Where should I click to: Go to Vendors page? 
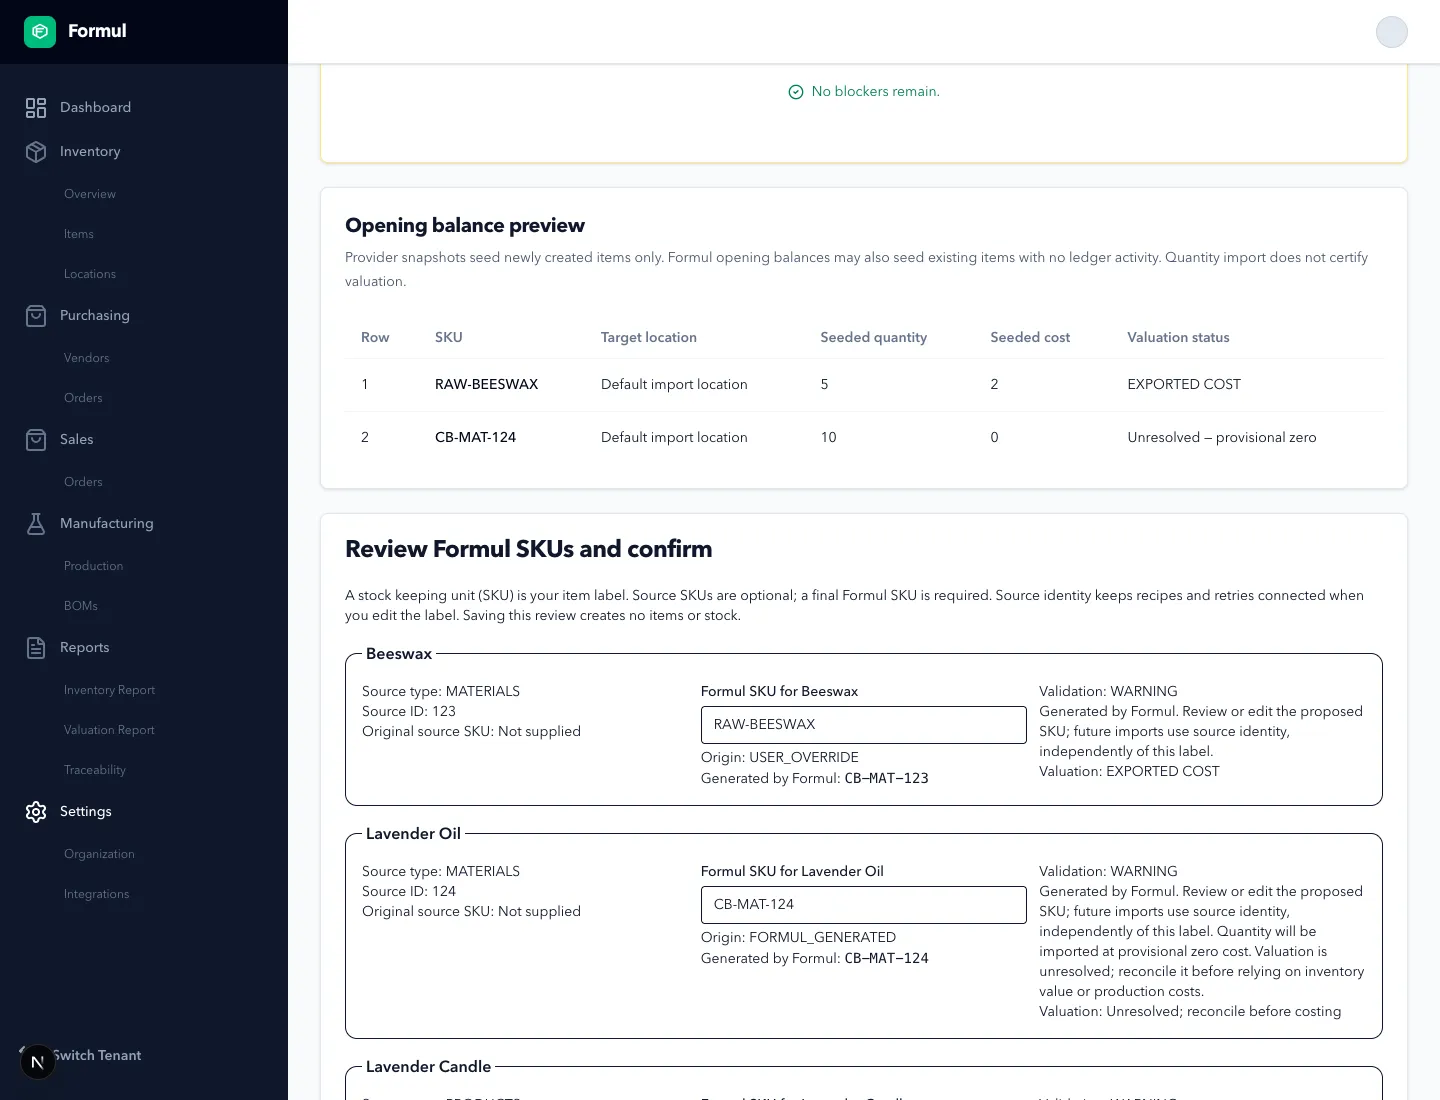(x=87, y=358)
